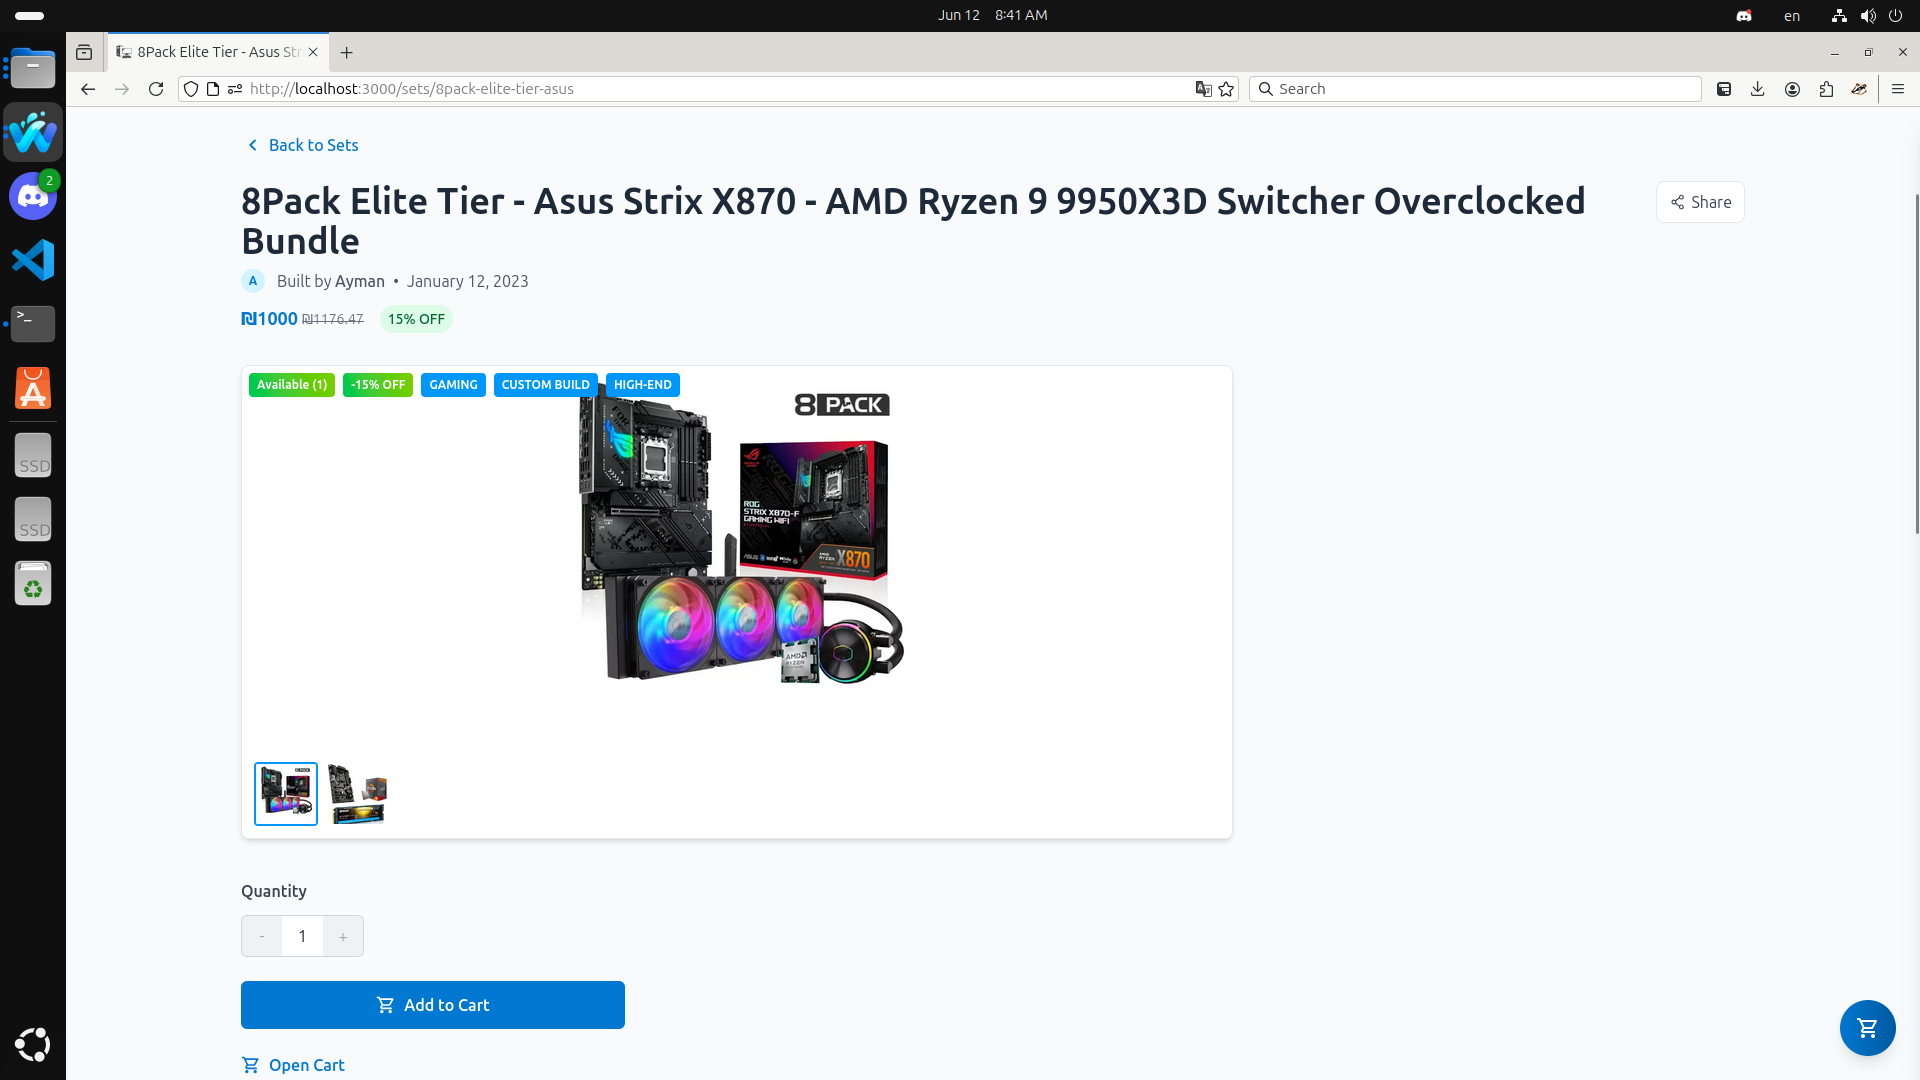This screenshot has width=1920, height=1080.
Task: Click the Open Cart link
Action: click(293, 1065)
